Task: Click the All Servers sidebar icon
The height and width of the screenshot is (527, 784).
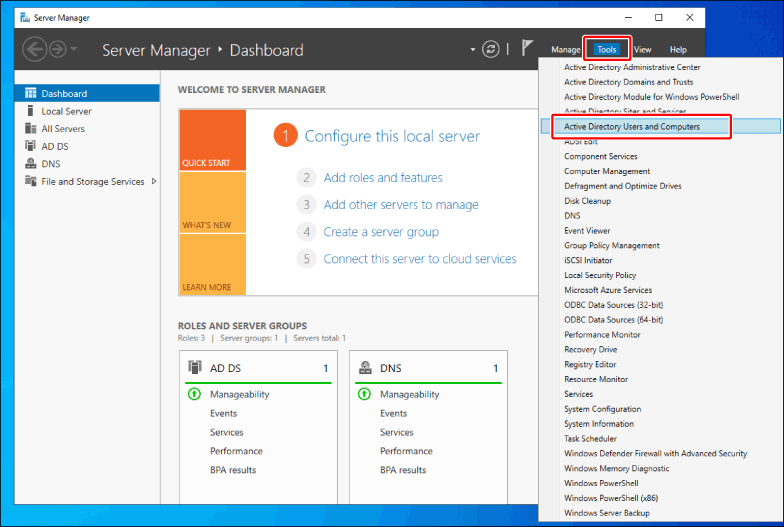Action: click(30, 128)
